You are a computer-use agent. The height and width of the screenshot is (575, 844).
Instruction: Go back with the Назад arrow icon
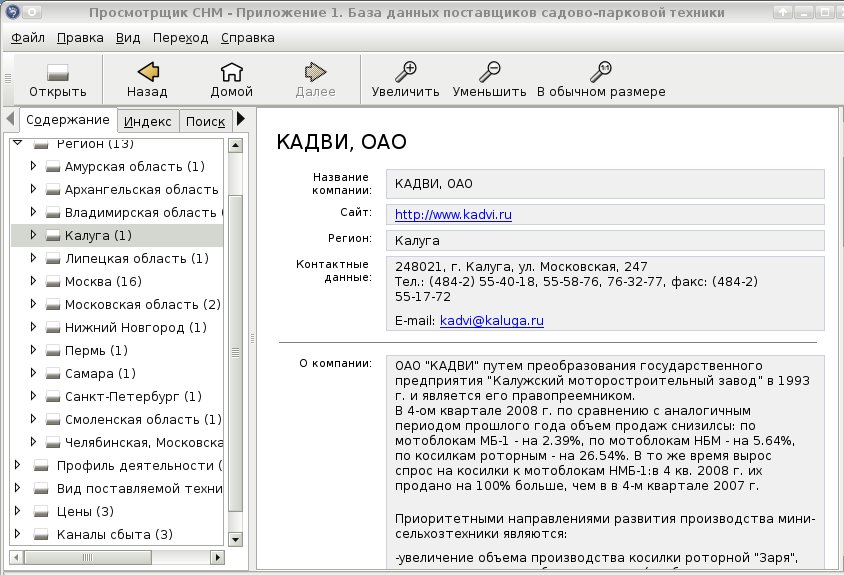[148, 72]
